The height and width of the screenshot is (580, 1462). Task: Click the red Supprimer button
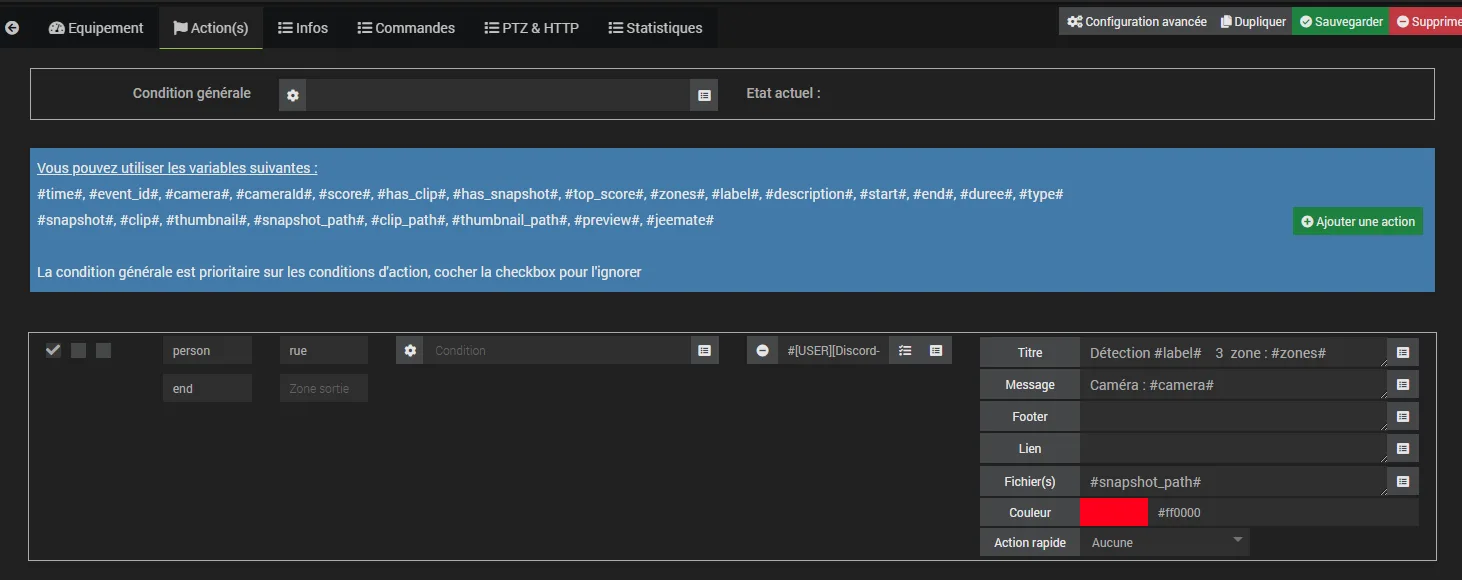pyautogui.click(x=1427, y=21)
